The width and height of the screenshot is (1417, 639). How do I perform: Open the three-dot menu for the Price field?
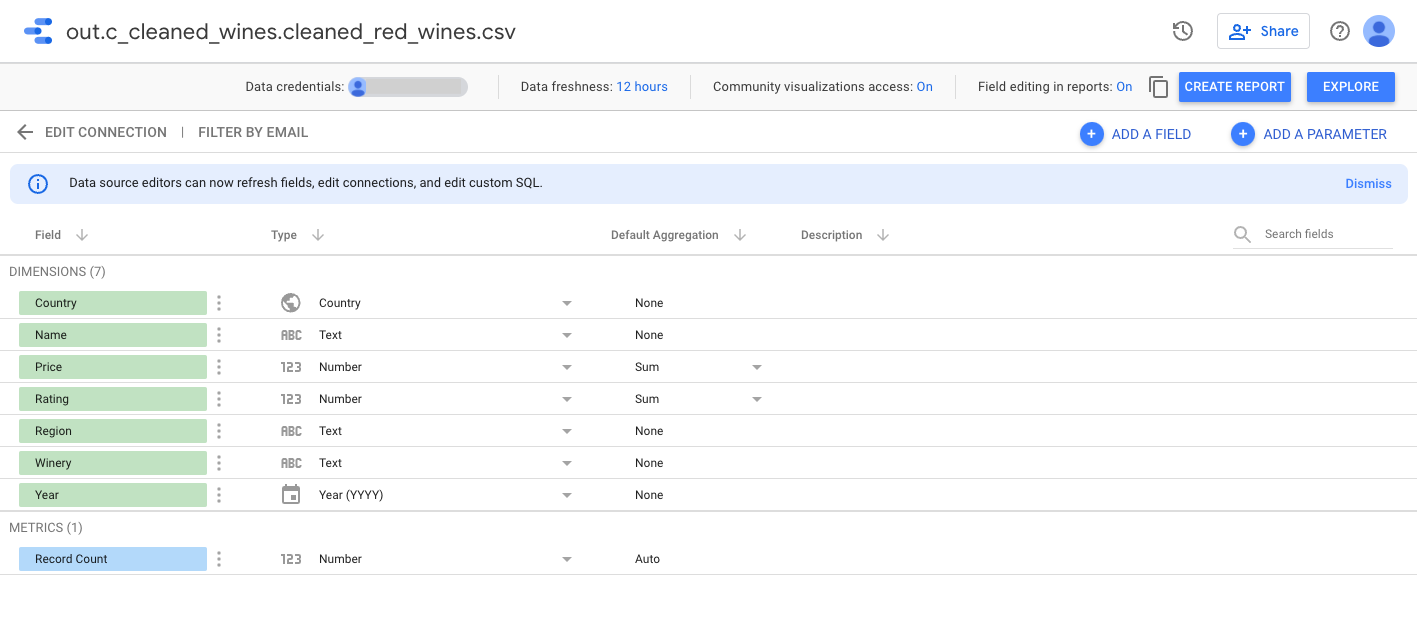(x=219, y=366)
